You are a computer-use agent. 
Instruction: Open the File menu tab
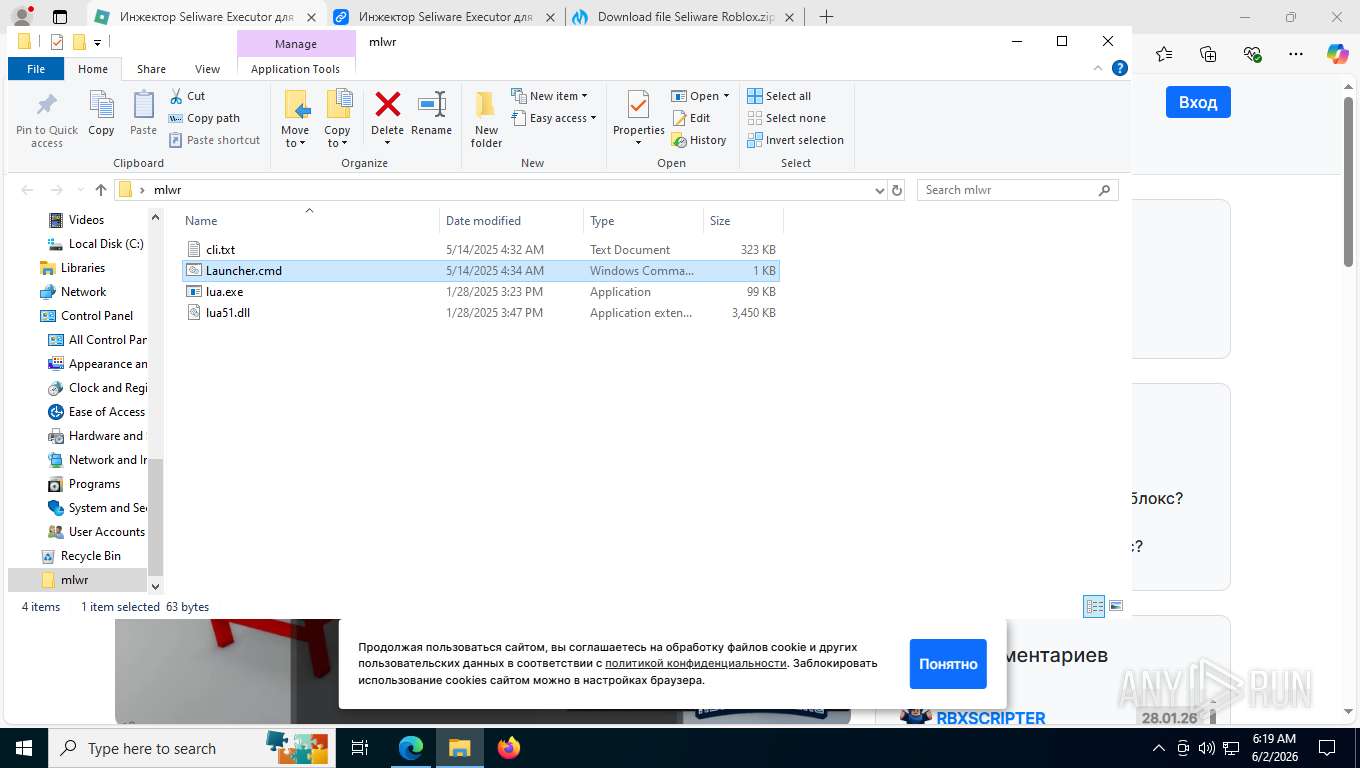(x=36, y=69)
